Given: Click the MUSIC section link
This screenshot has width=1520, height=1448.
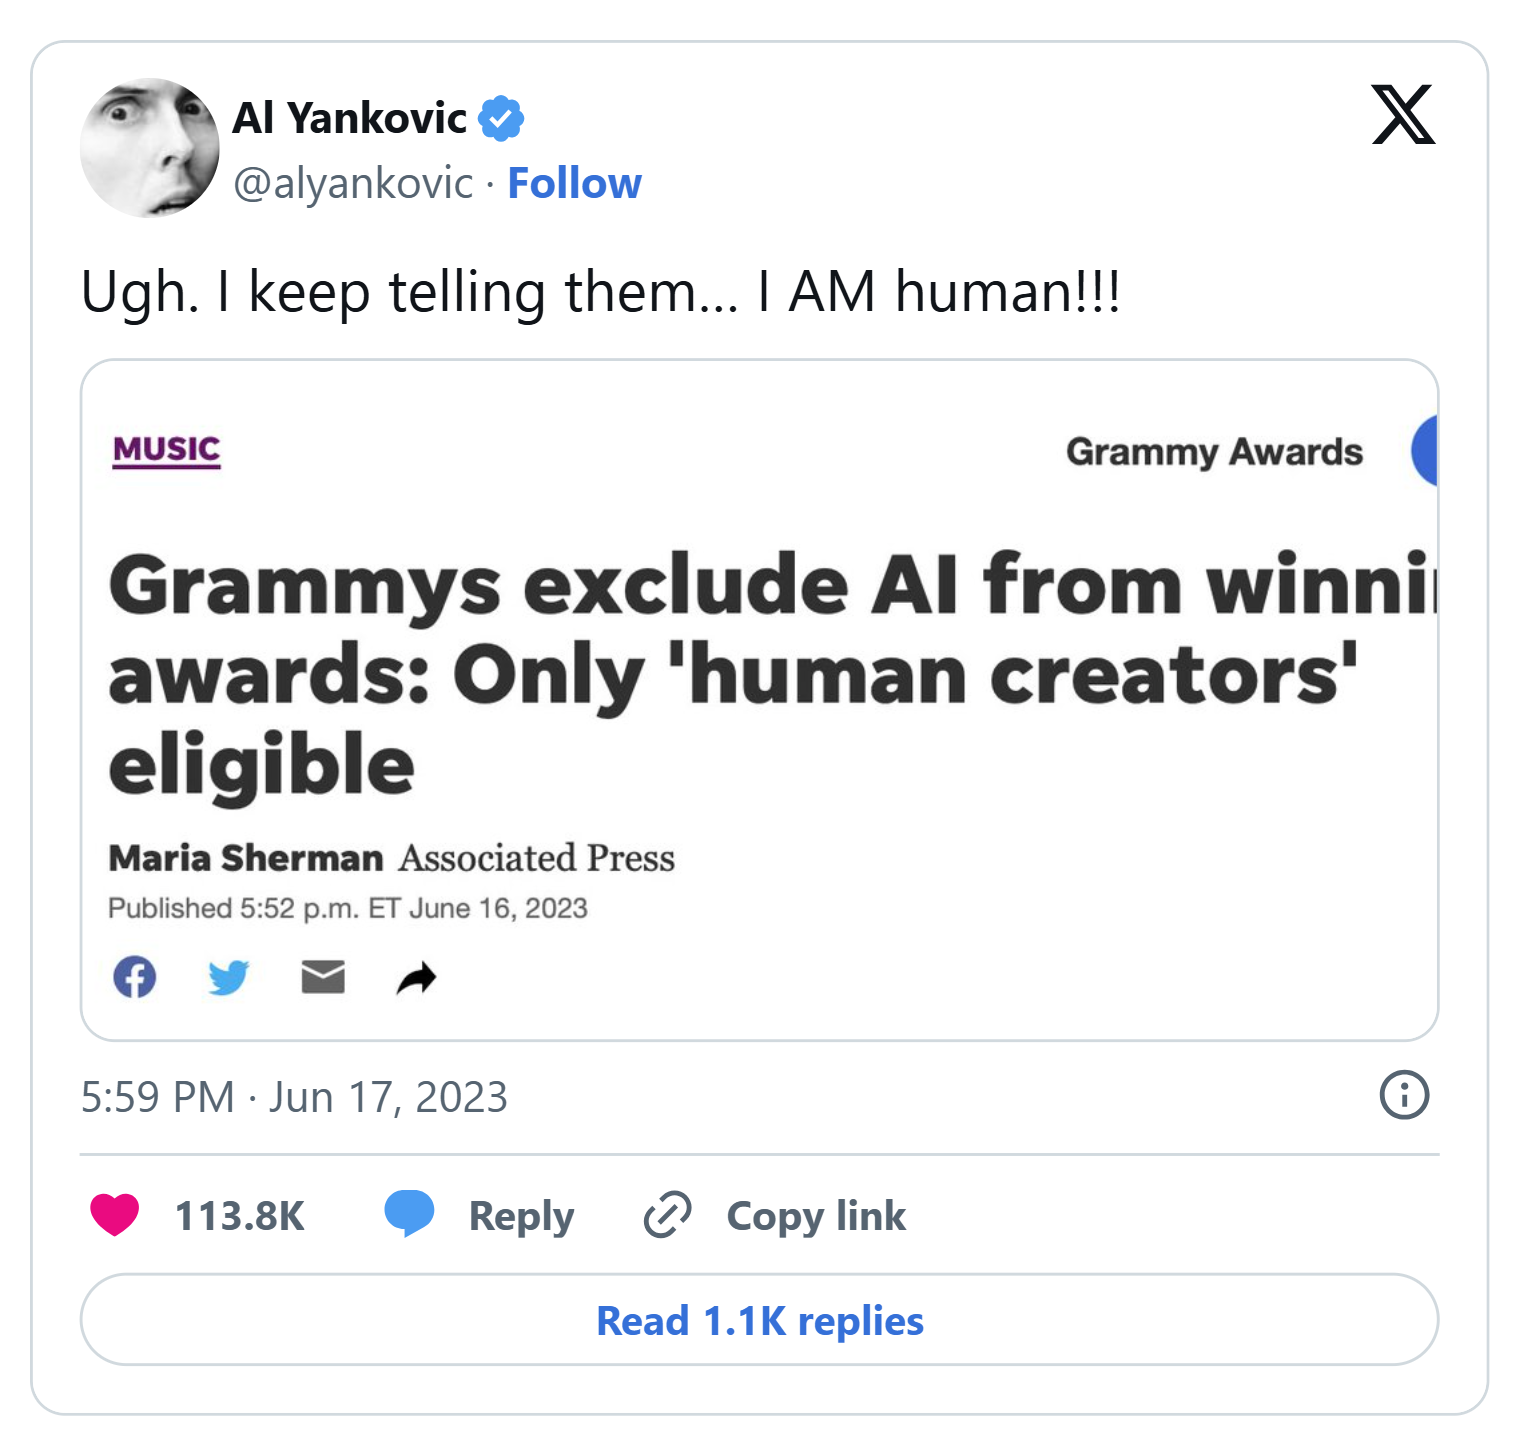Looking at the screenshot, I should coord(166,450).
